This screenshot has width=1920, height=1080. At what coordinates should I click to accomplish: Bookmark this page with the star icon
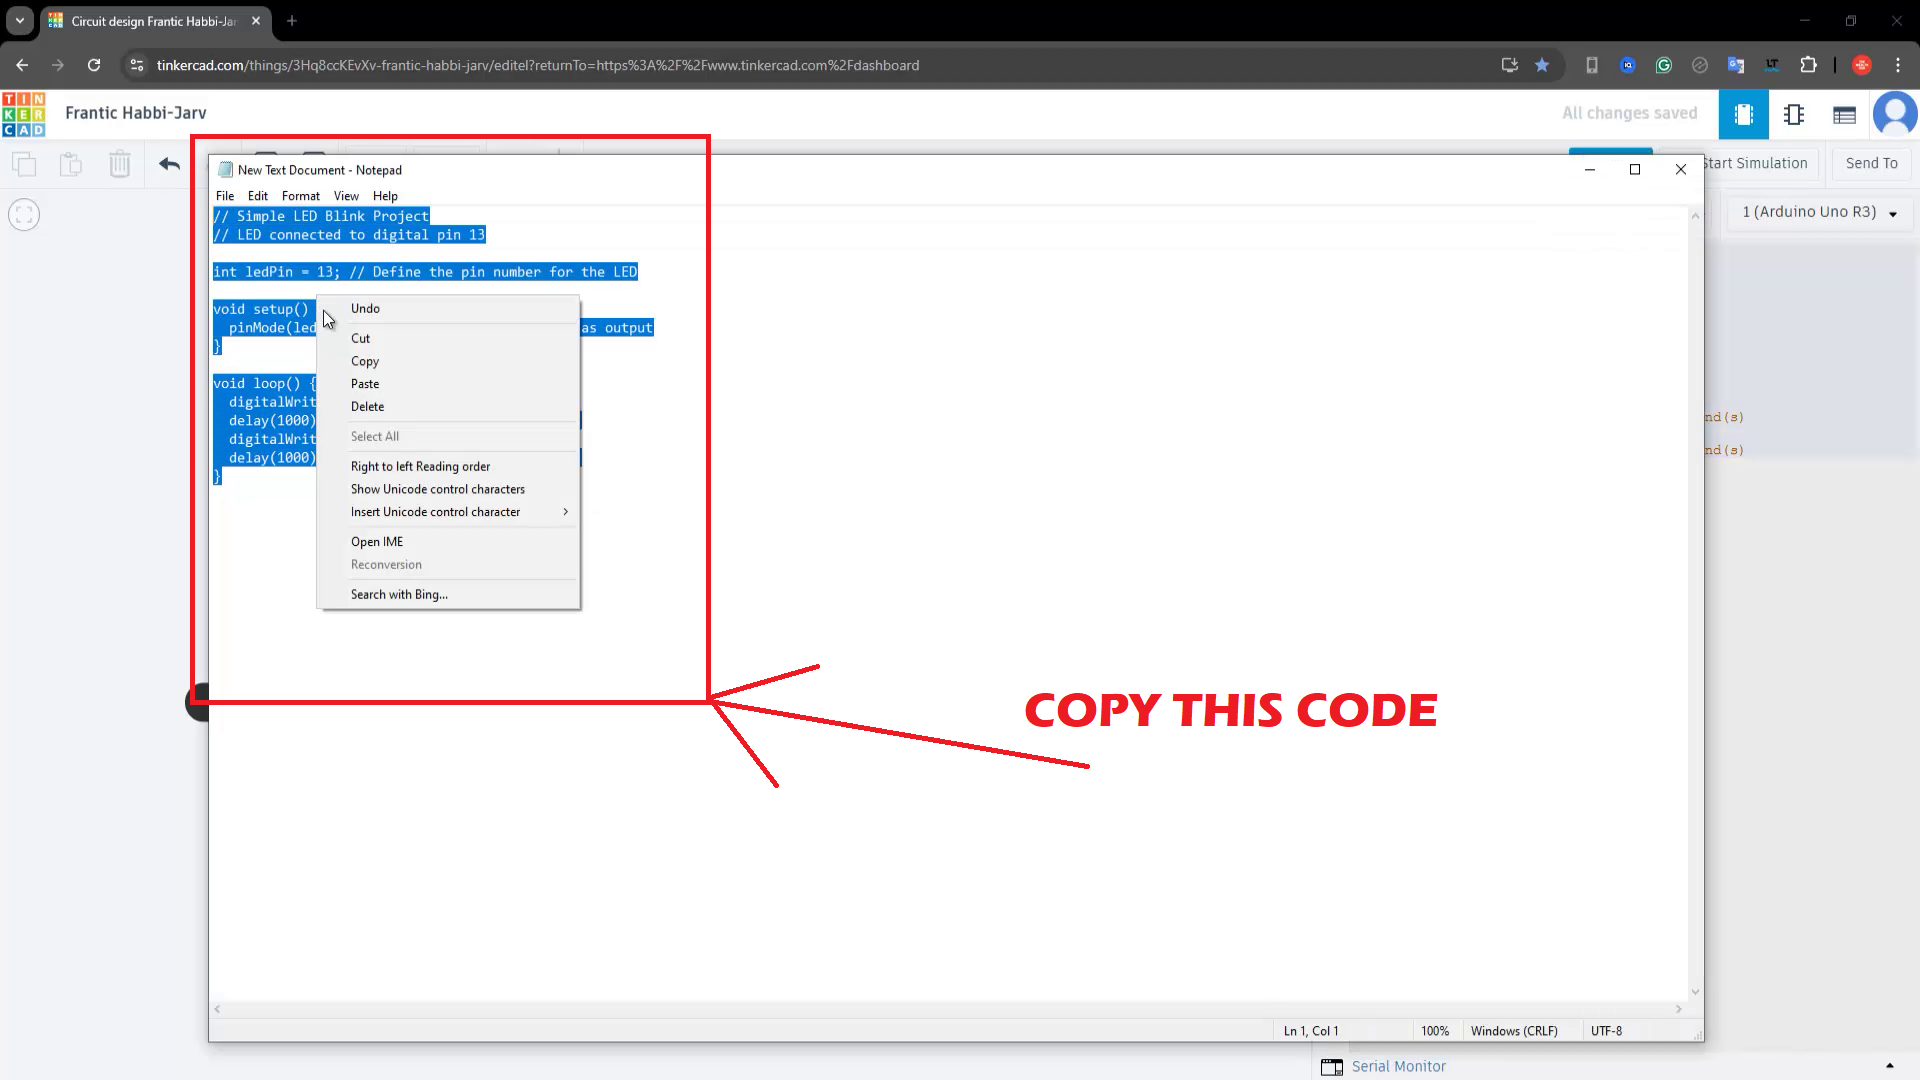pyautogui.click(x=1542, y=65)
